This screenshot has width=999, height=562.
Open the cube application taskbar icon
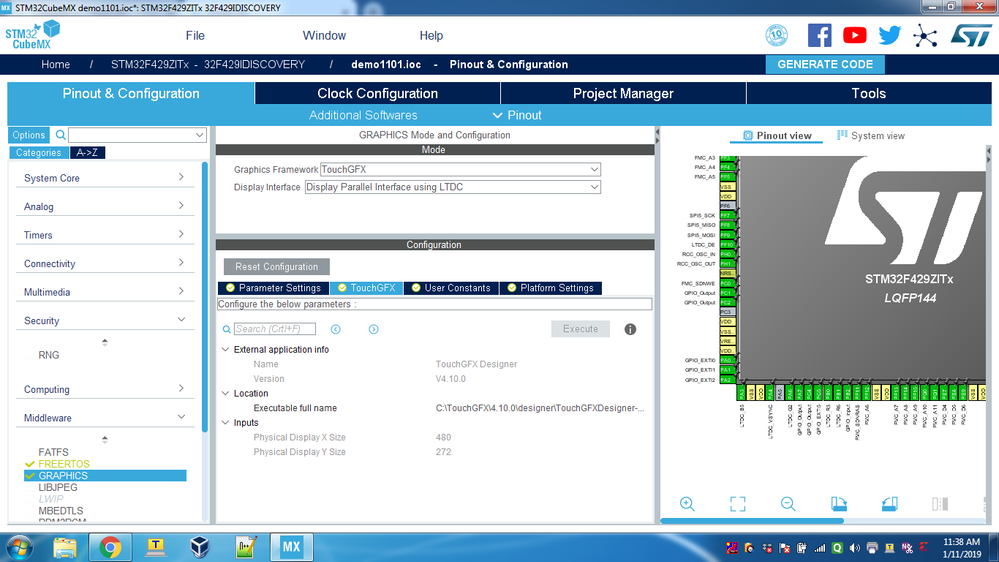click(x=200, y=547)
